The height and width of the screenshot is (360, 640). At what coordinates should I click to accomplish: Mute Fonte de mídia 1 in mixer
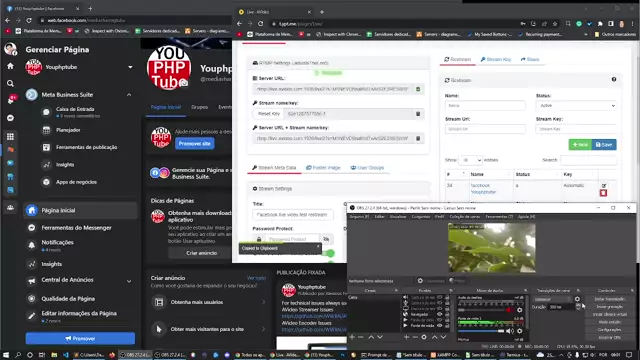[509, 331]
